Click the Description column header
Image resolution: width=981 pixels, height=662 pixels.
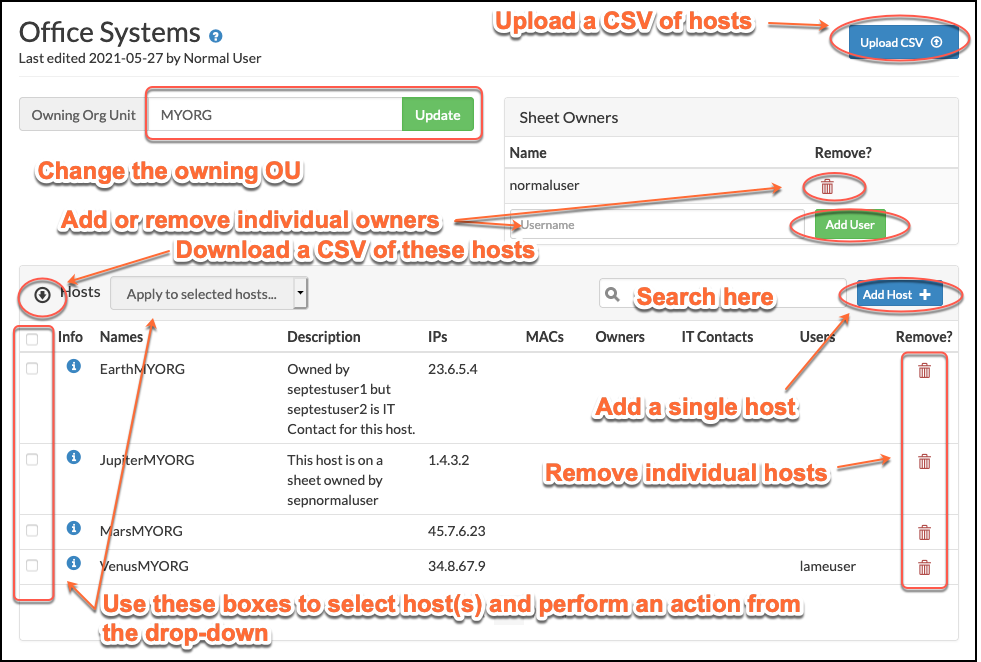coord(323,337)
